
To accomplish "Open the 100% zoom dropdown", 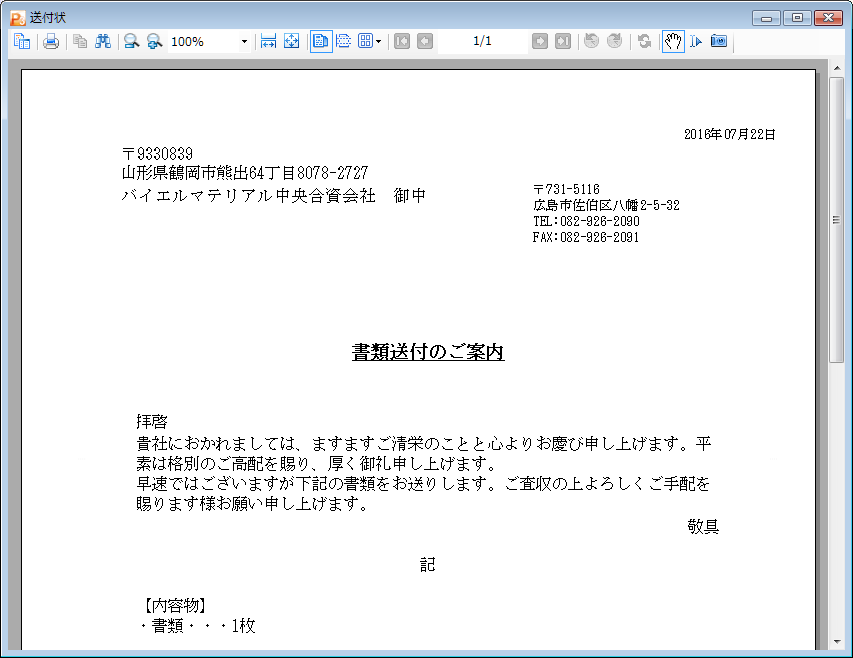I will [x=244, y=42].
